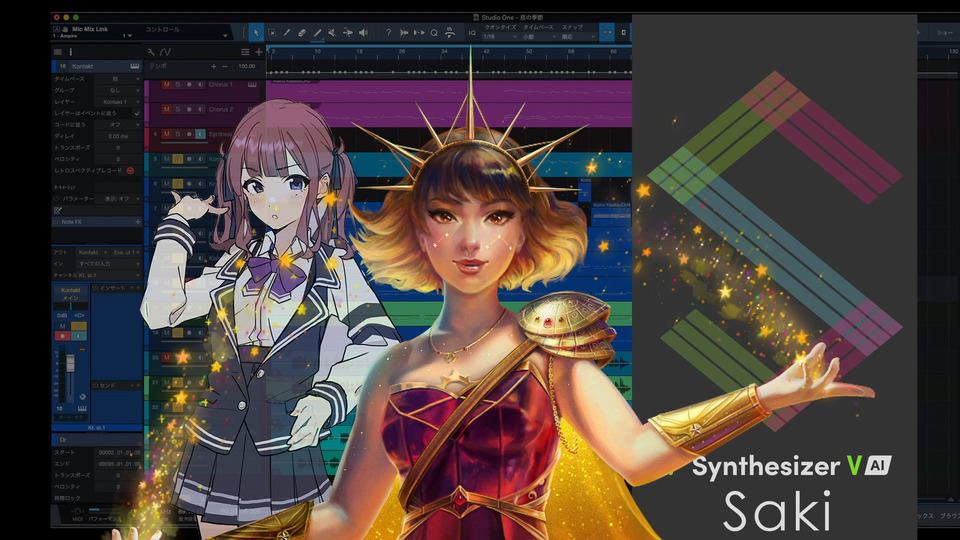Click channel Solo button in mixer strip
Screen dimensions: 960x540
(79, 326)
